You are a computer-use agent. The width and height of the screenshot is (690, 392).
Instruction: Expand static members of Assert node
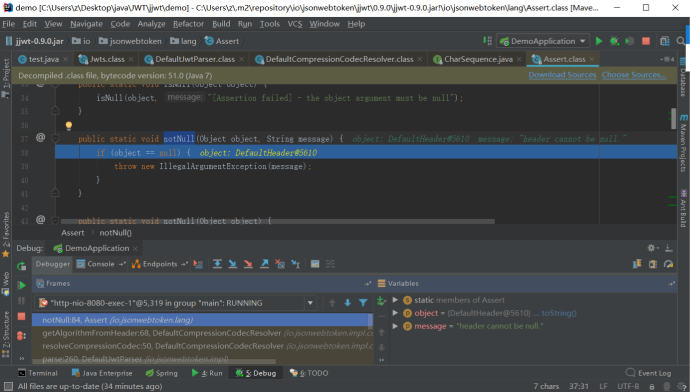[x=395, y=300]
